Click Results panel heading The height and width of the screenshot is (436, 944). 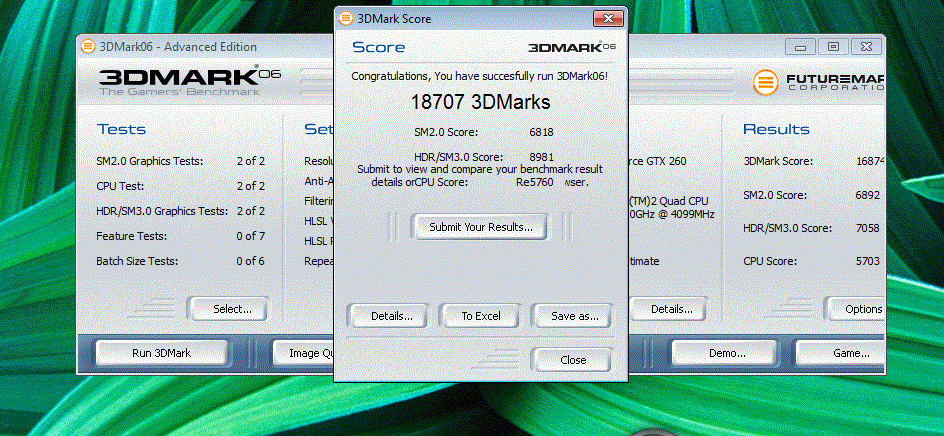click(x=776, y=129)
